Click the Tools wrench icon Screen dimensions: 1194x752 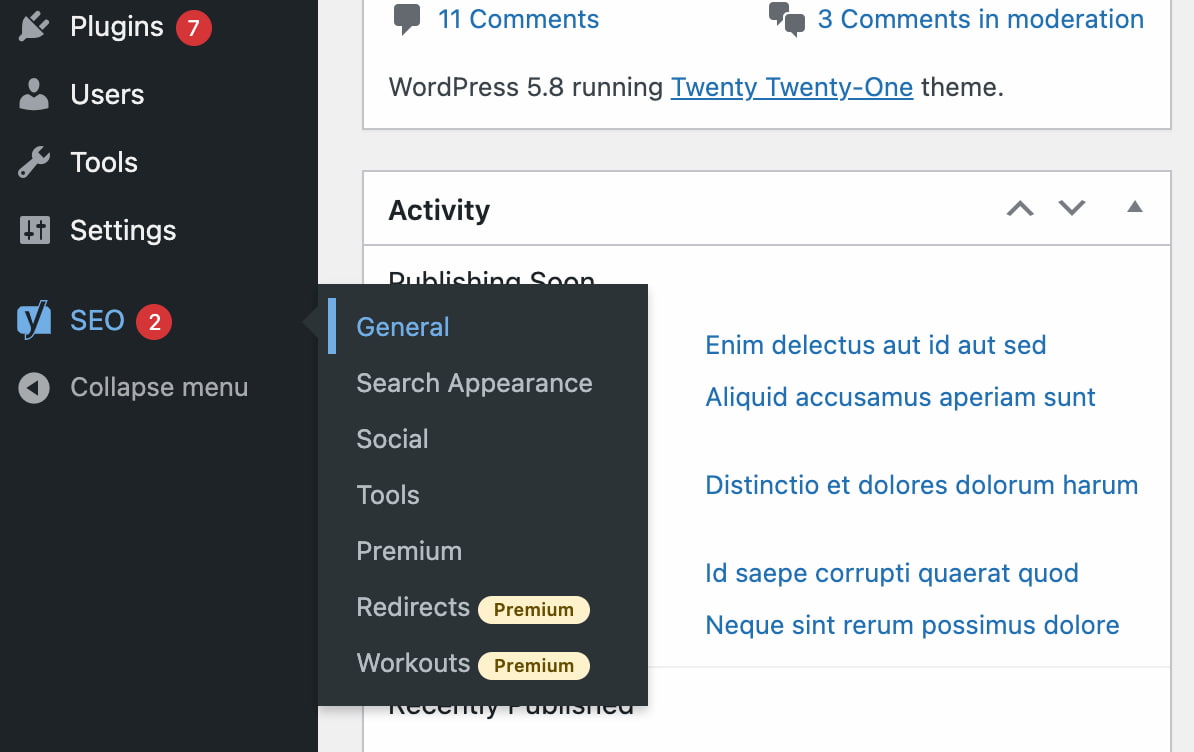(34, 162)
